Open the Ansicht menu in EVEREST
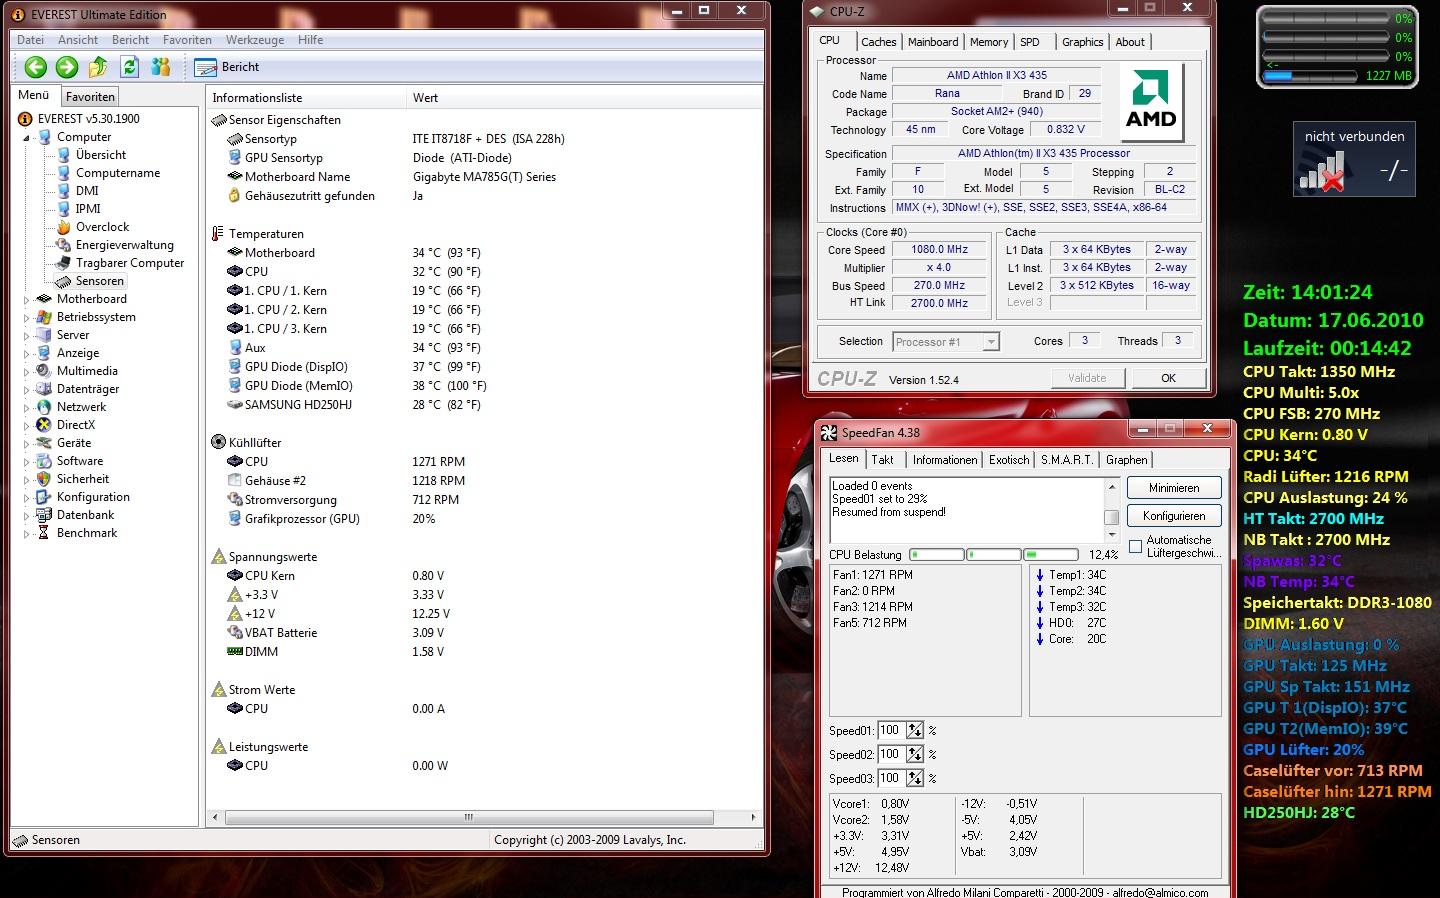1440x898 pixels. (78, 40)
